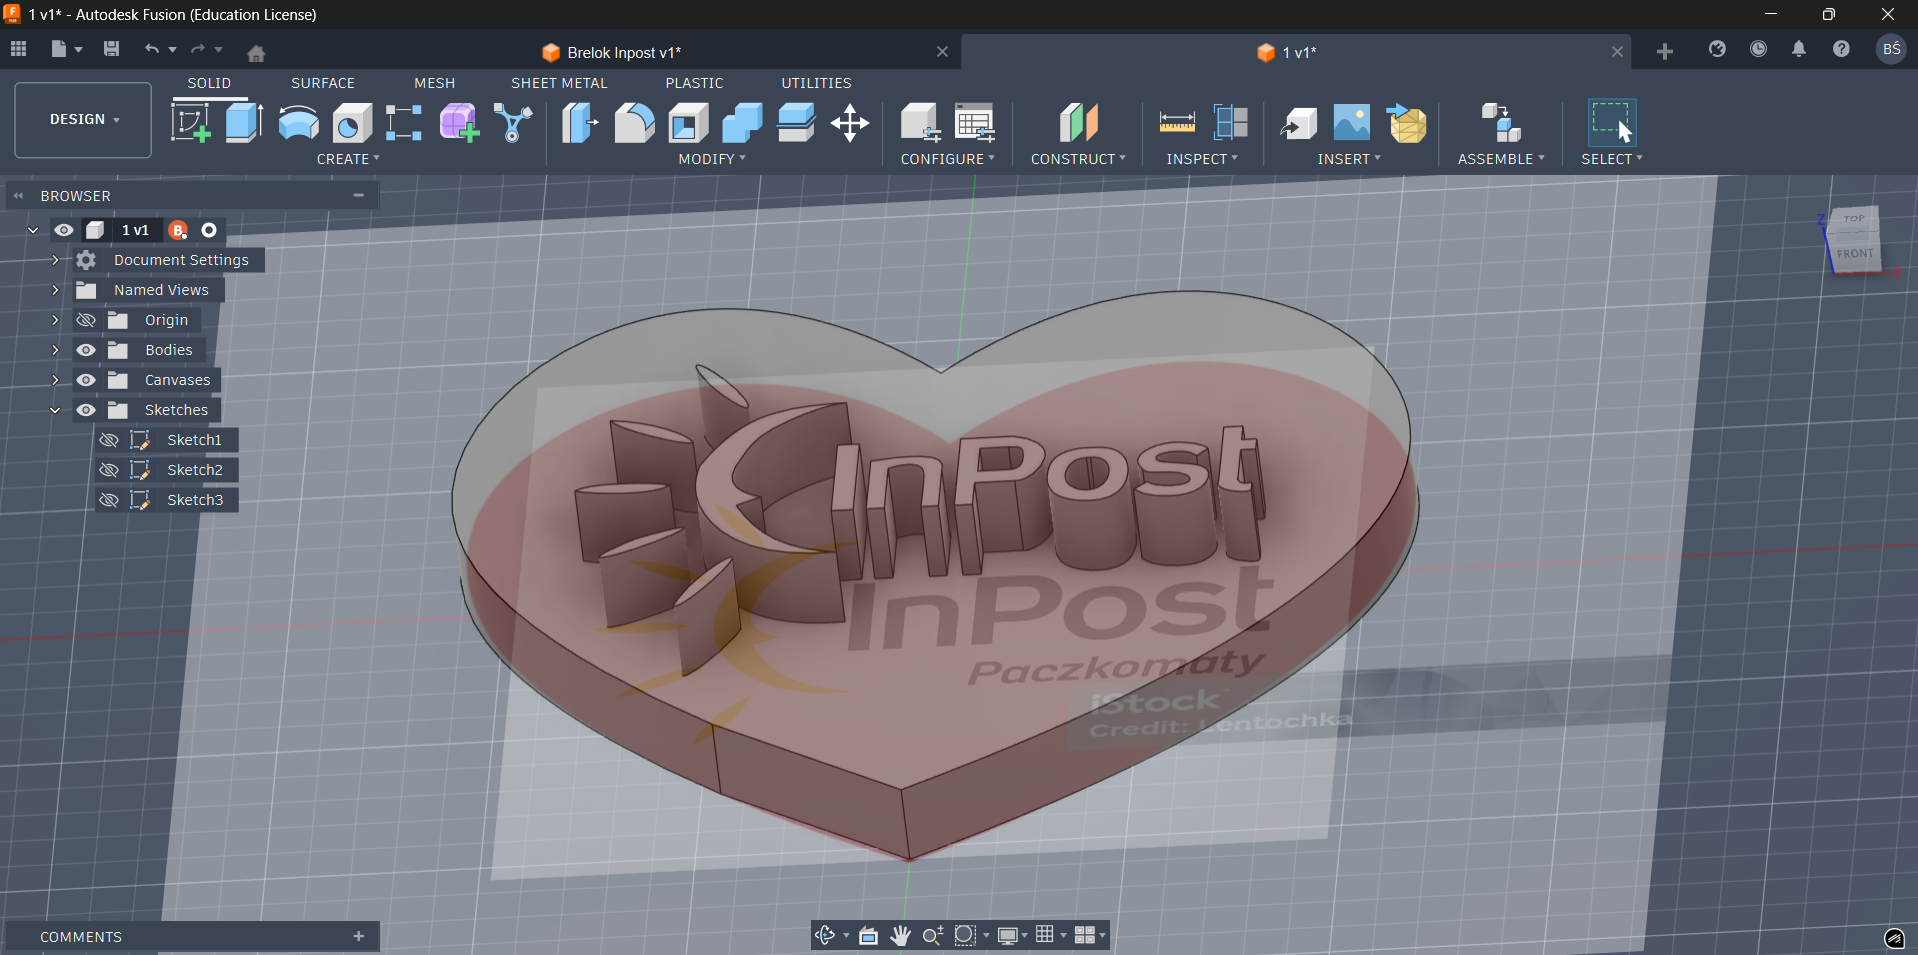This screenshot has height=955, width=1918.
Task: Open the Orbit tool in navigation bar
Action: coord(825,935)
